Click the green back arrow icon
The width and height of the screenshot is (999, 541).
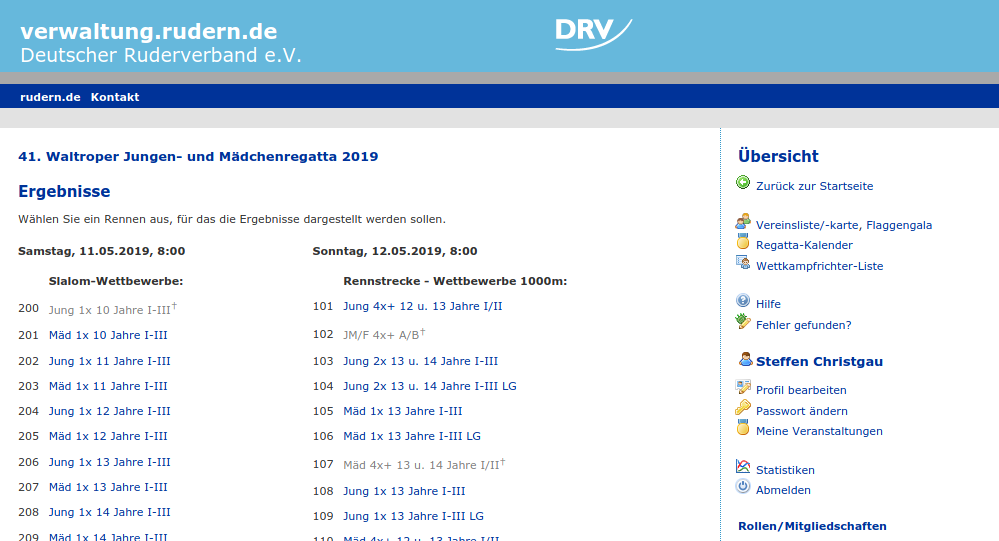pos(743,183)
